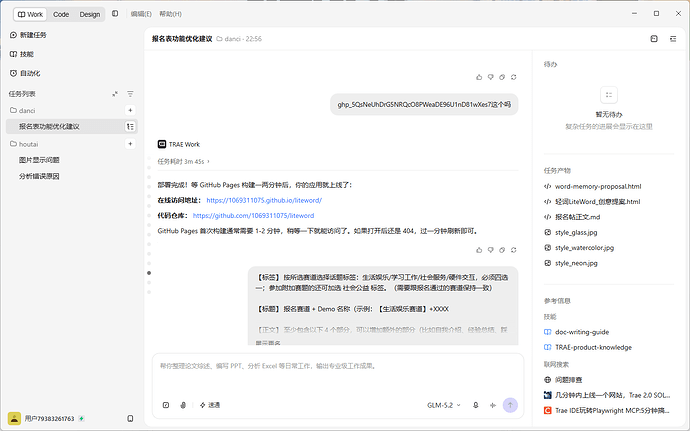Collapse the danci folder
Screen dimensions: 690x431
click(x=22, y=110)
